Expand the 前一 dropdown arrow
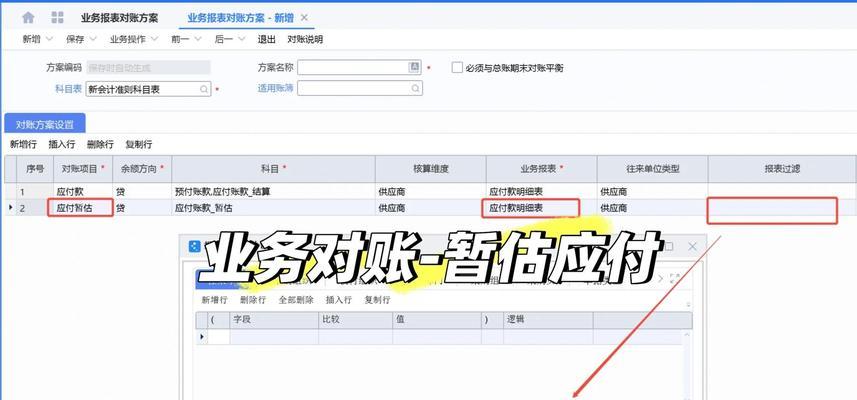Screen dimensions: 857x400 [198, 39]
